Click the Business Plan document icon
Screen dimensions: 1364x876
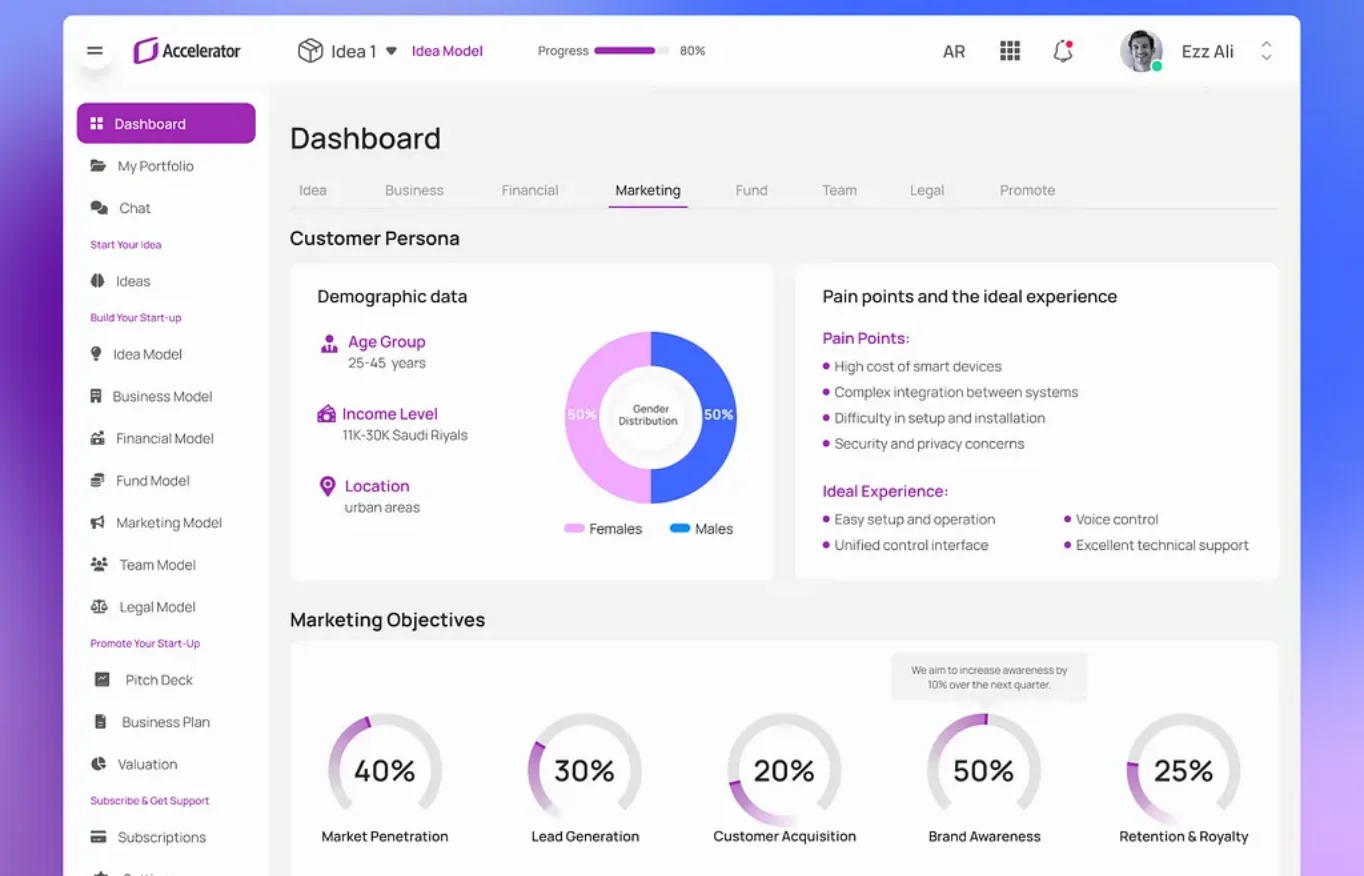pyautogui.click(x=100, y=721)
